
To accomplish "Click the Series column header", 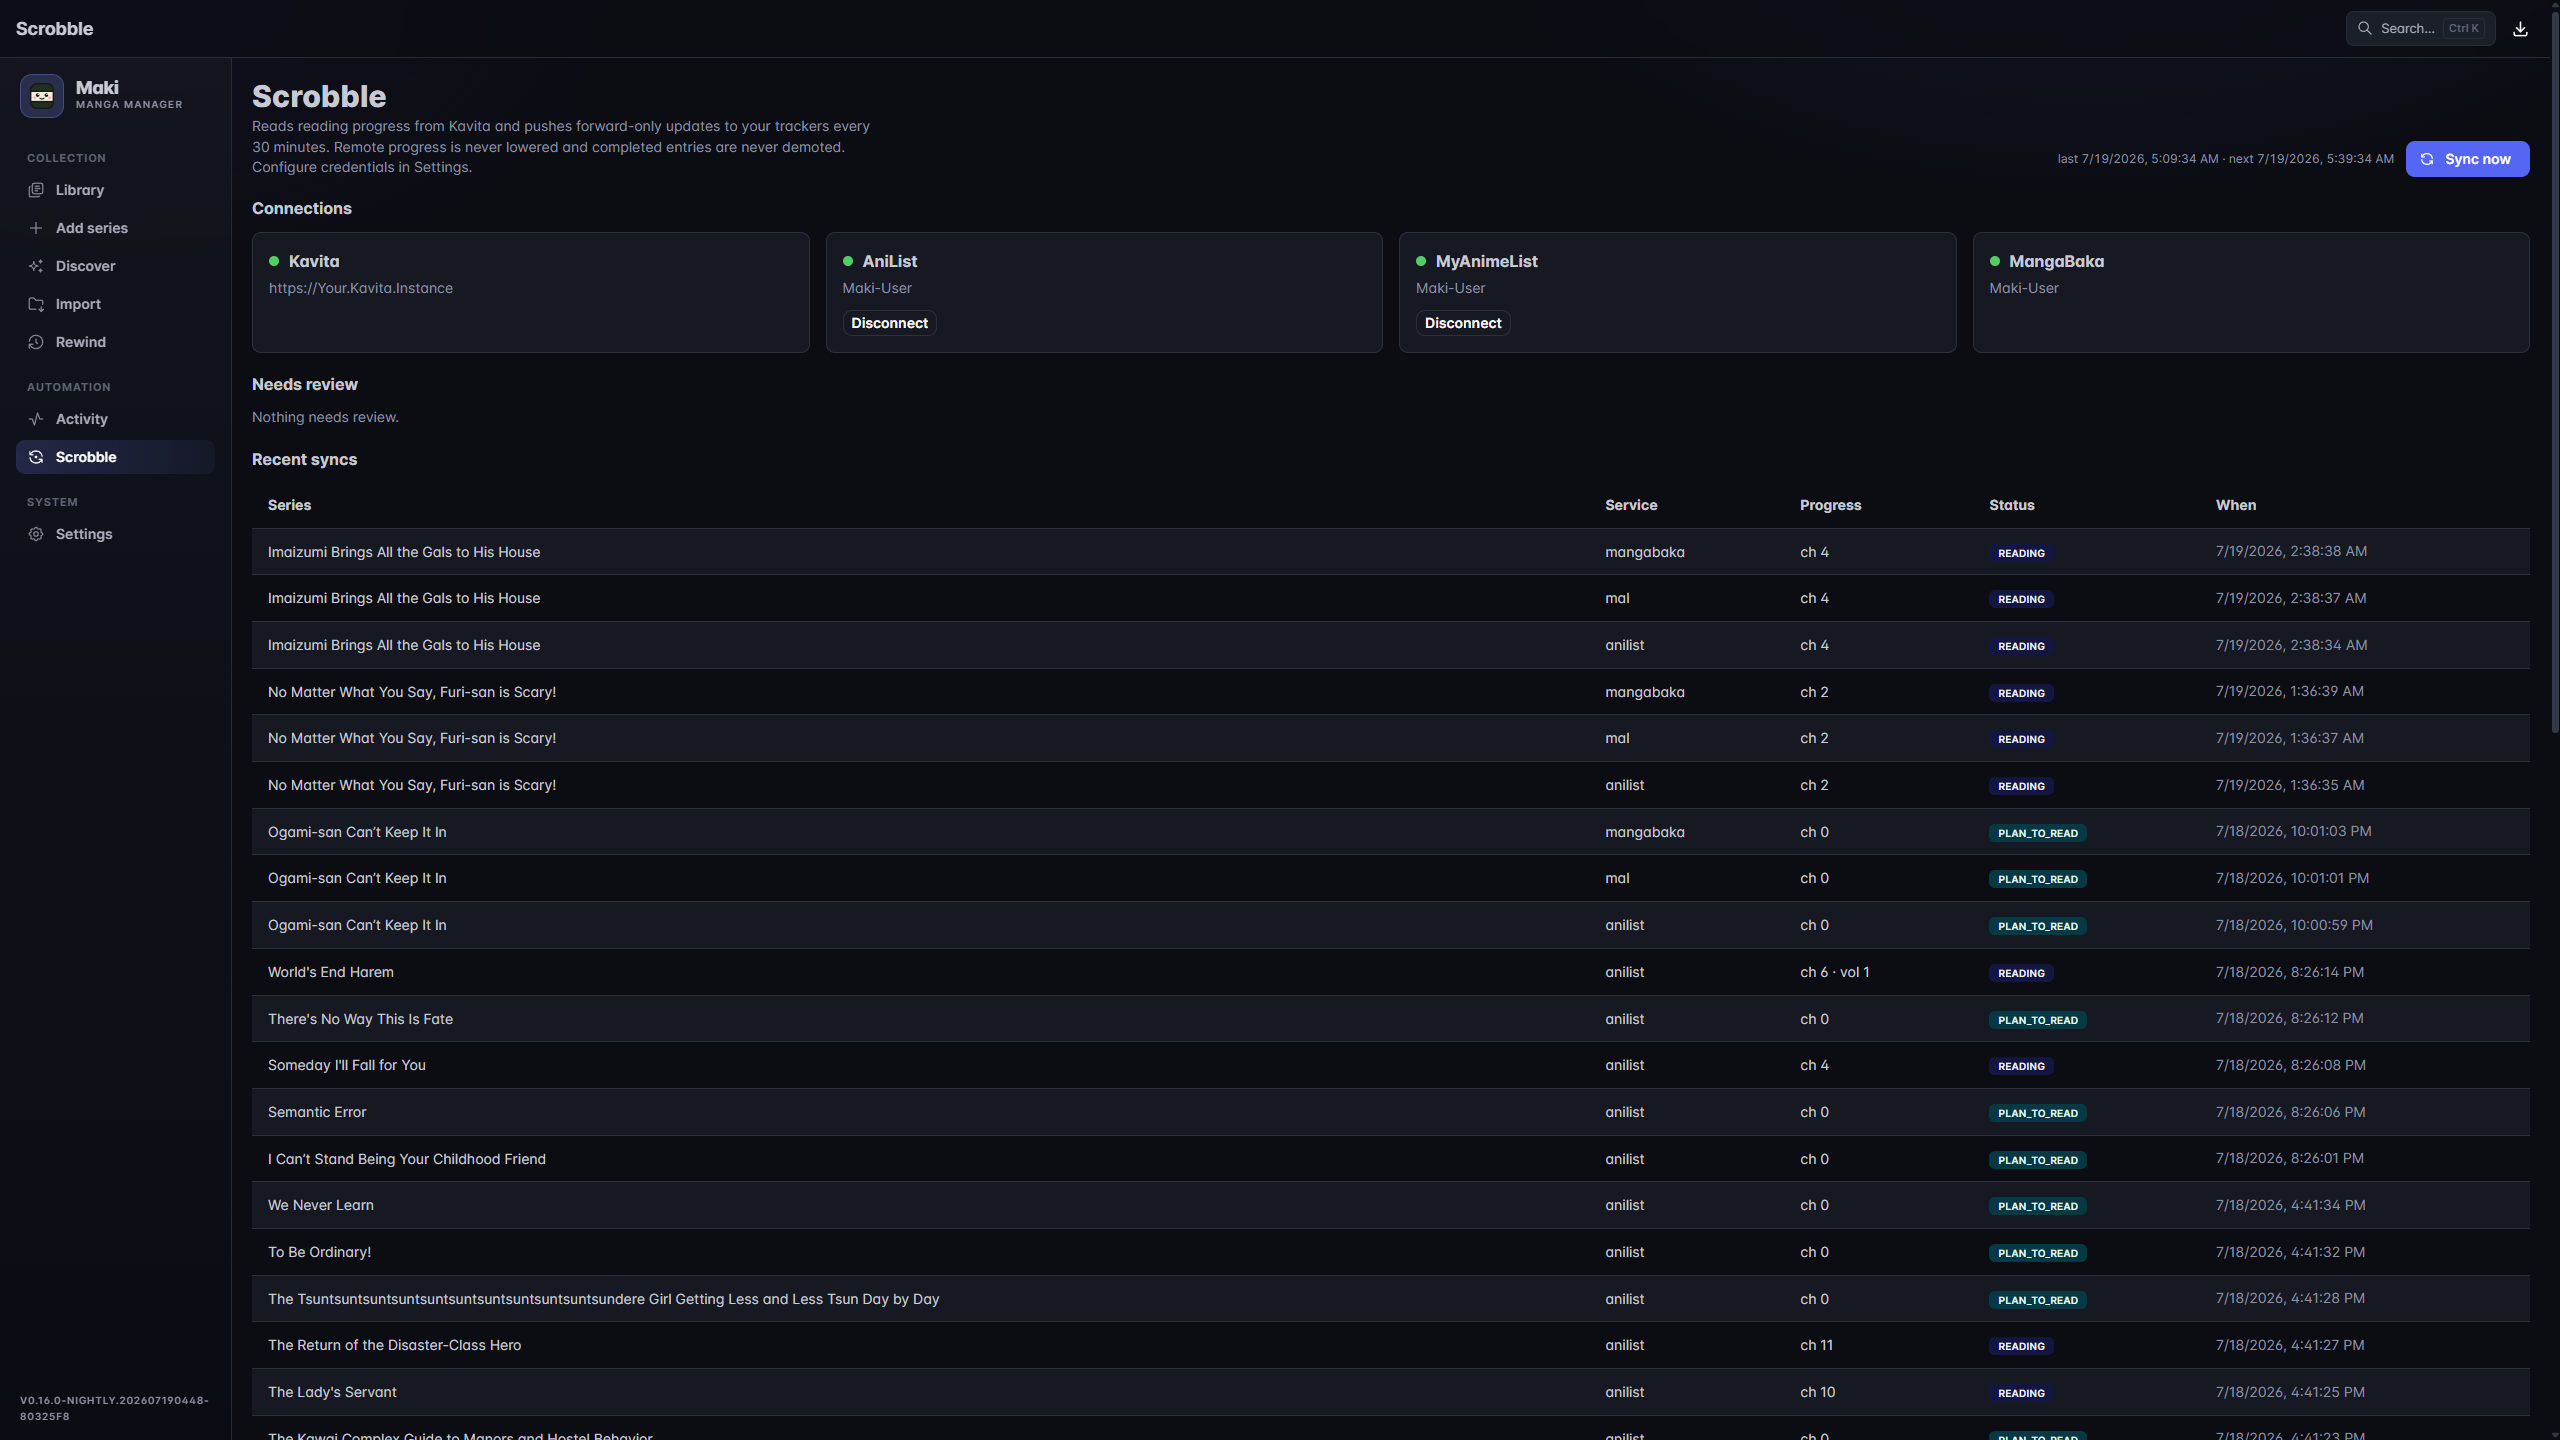I will click(289, 505).
